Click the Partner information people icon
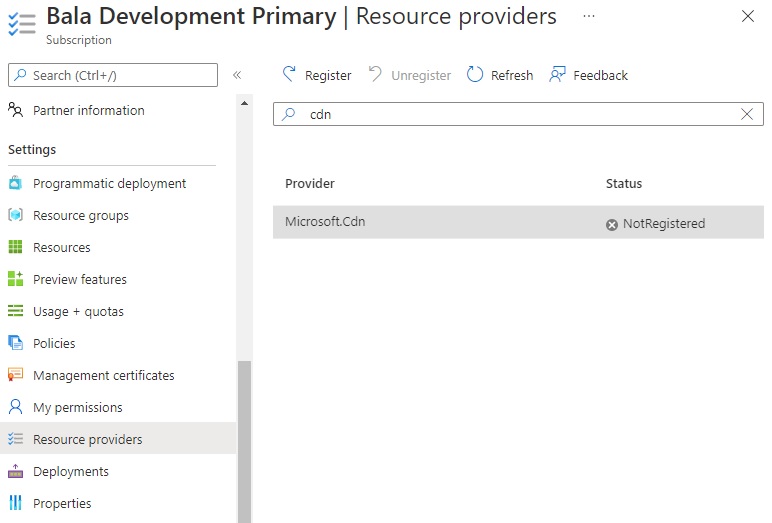The width and height of the screenshot is (772, 523). coord(15,109)
